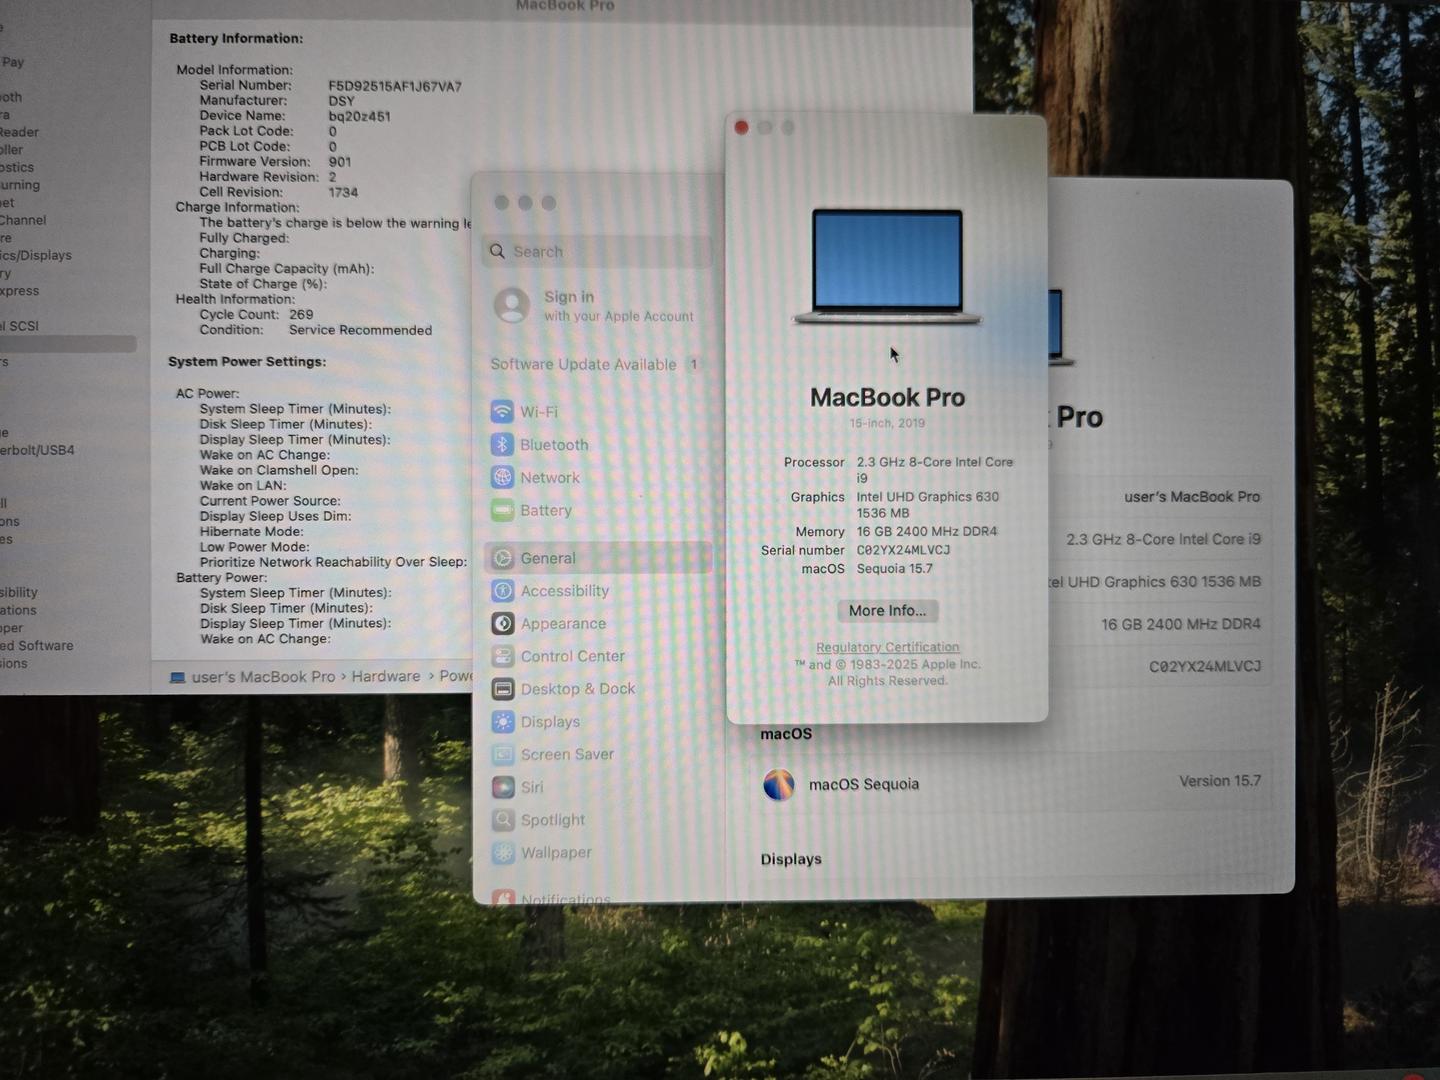Click the Device Name bq20z451 value
This screenshot has width=1440, height=1080.
coord(359,116)
